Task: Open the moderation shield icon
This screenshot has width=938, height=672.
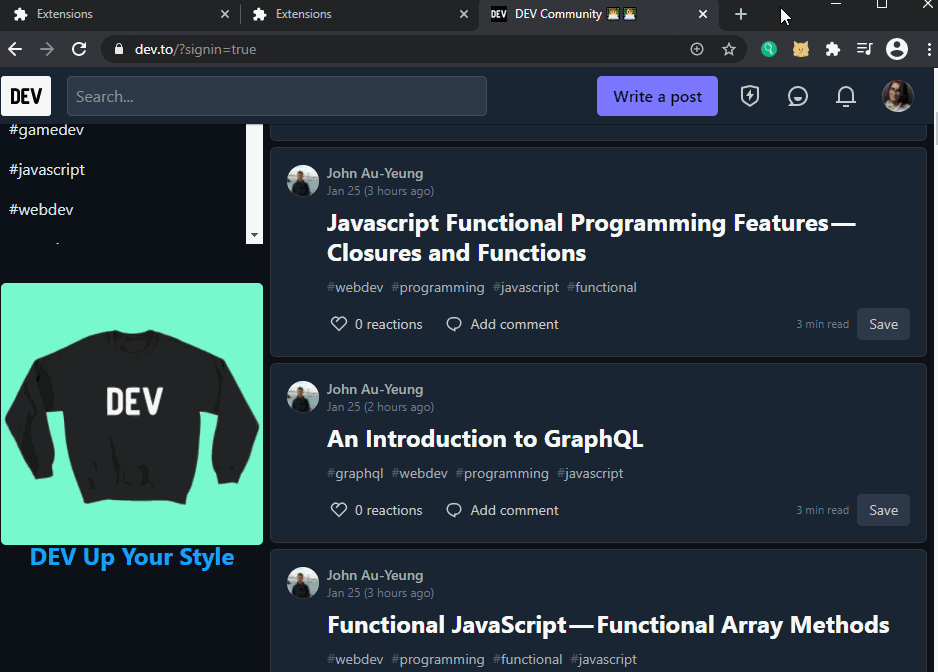Action: click(x=750, y=96)
